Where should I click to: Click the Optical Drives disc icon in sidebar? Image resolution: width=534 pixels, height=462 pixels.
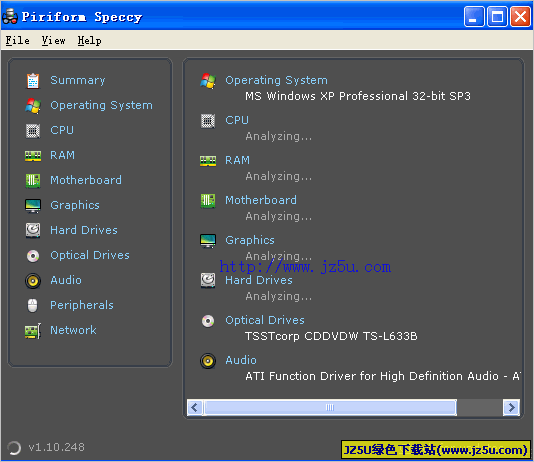(33, 256)
